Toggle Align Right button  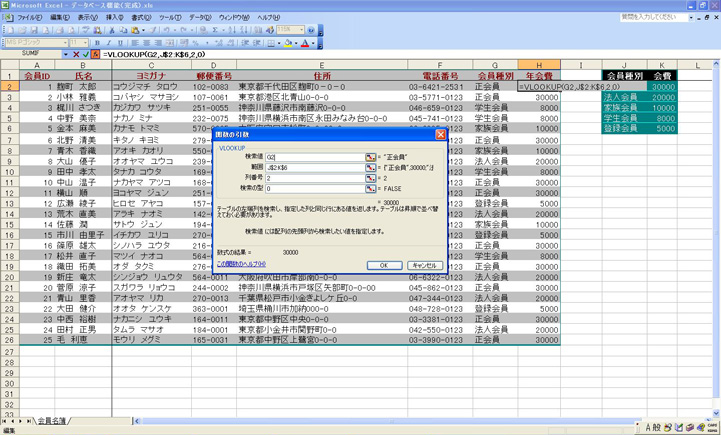(x=158, y=43)
